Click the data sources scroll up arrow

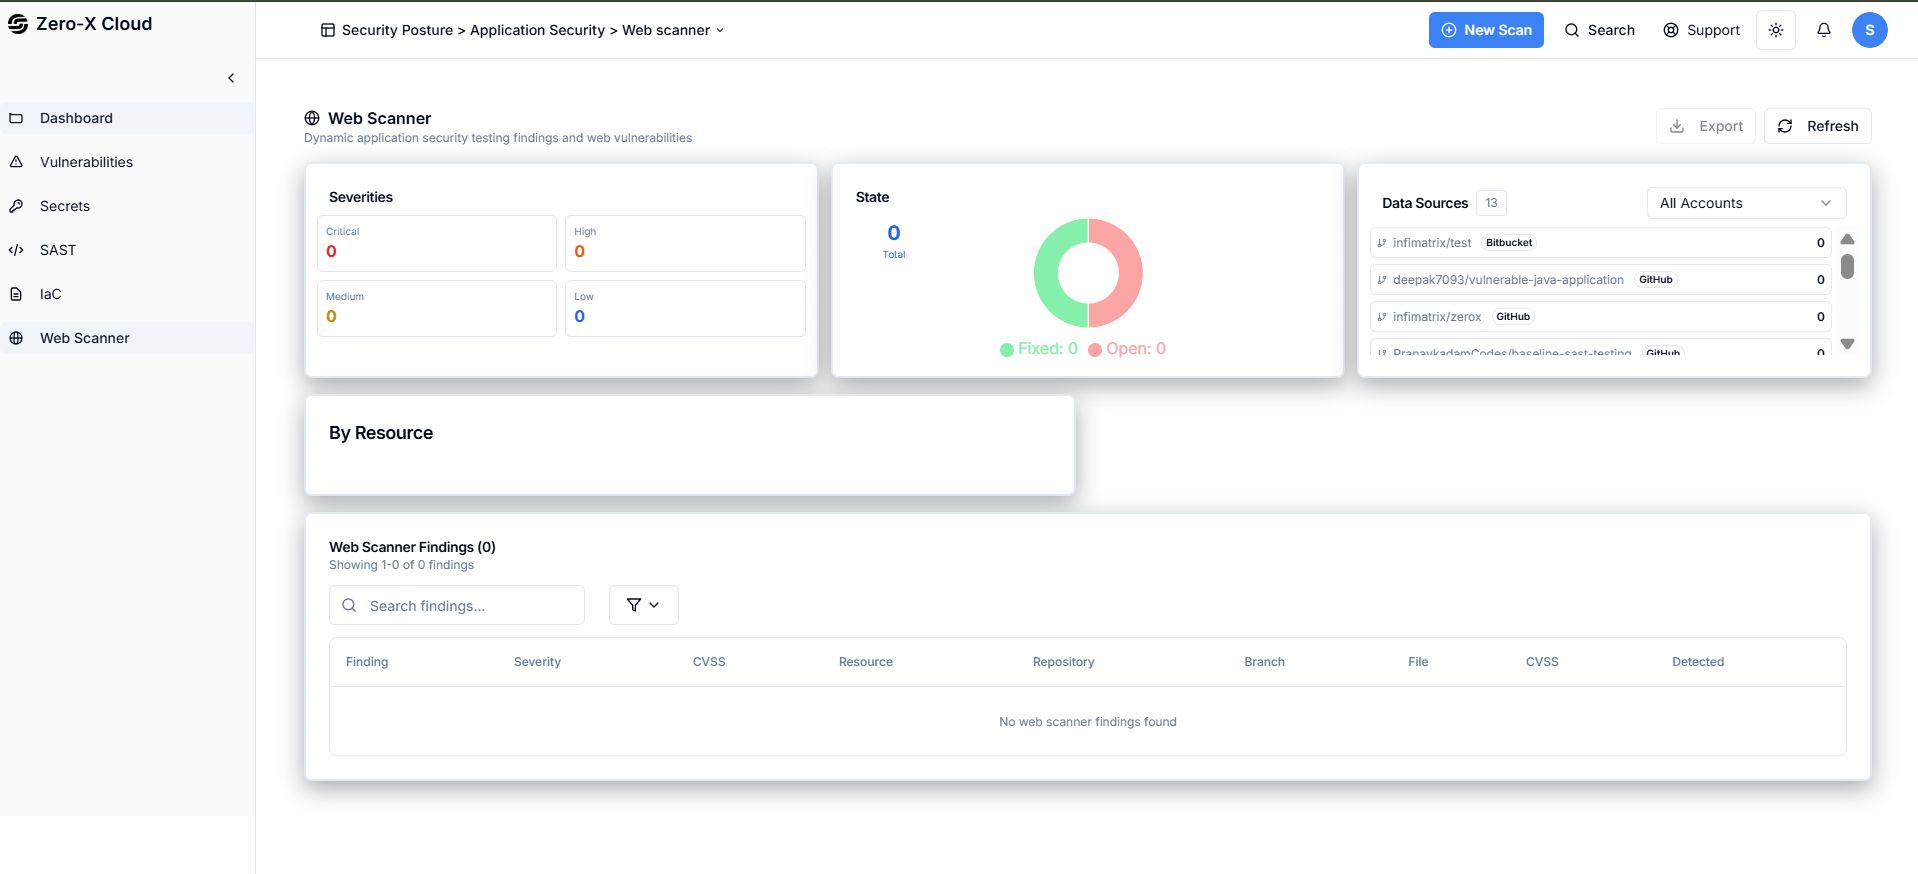click(x=1848, y=239)
